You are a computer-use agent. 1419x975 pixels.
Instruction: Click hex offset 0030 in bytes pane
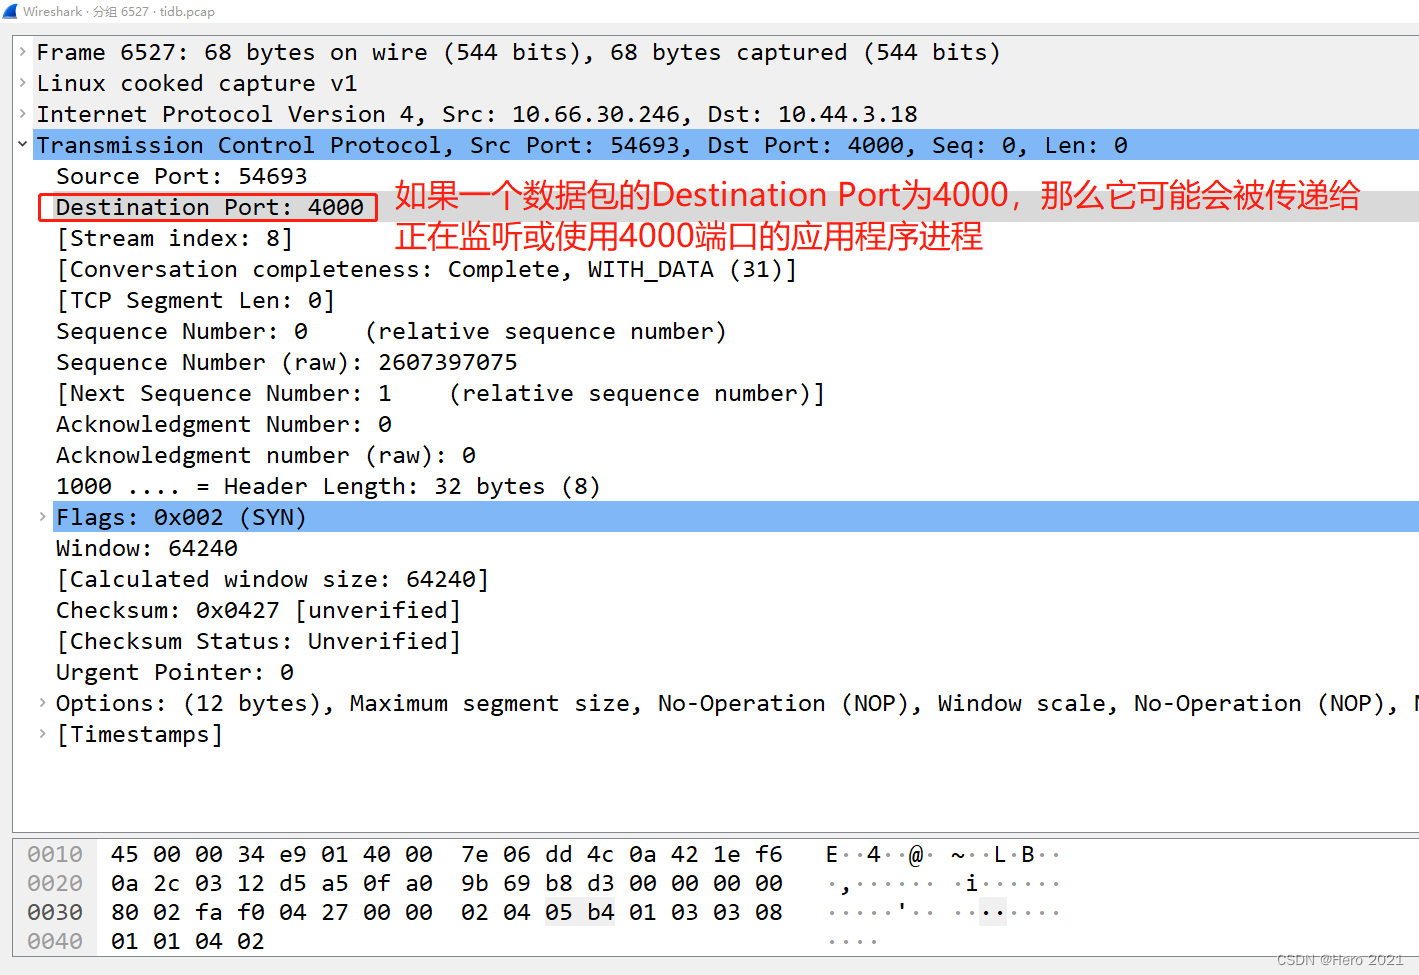click(x=55, y=912)
